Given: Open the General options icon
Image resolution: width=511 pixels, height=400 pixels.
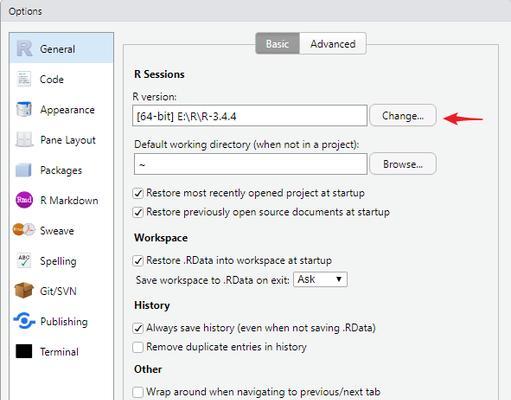Looking at the screenshot, I should click(24, 49).
